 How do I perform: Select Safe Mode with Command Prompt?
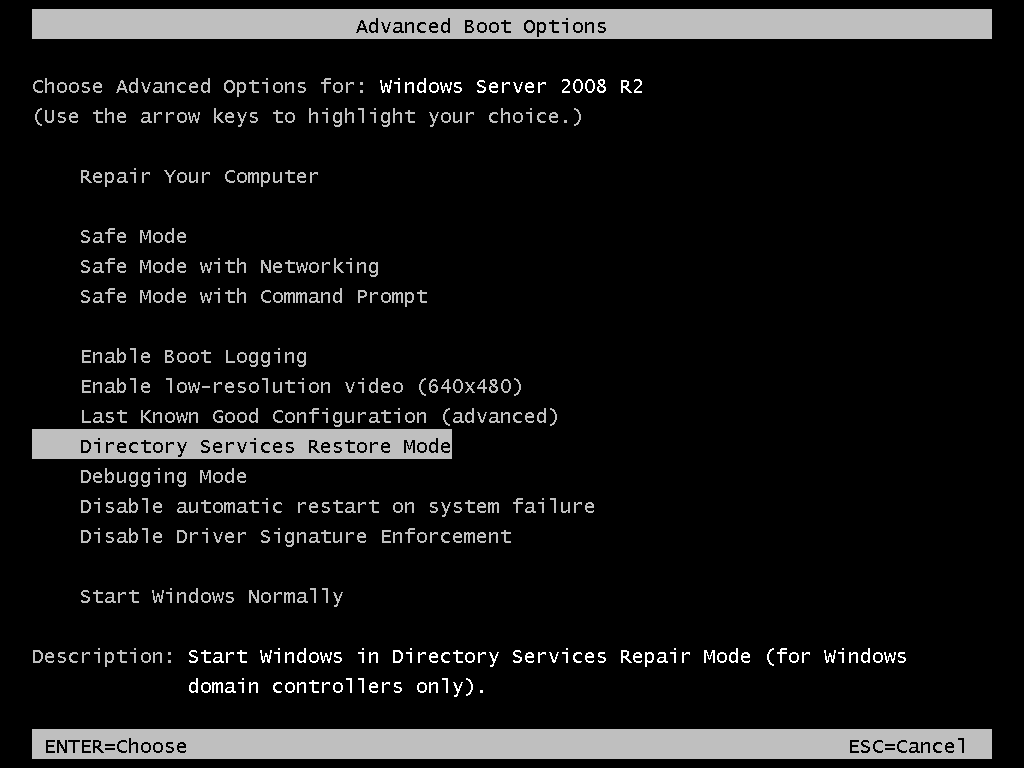point(253,296)
